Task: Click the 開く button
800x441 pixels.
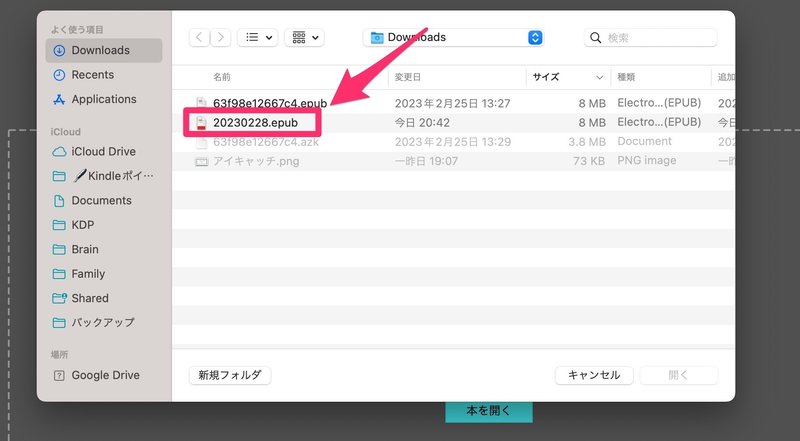Action: (678, 375)
